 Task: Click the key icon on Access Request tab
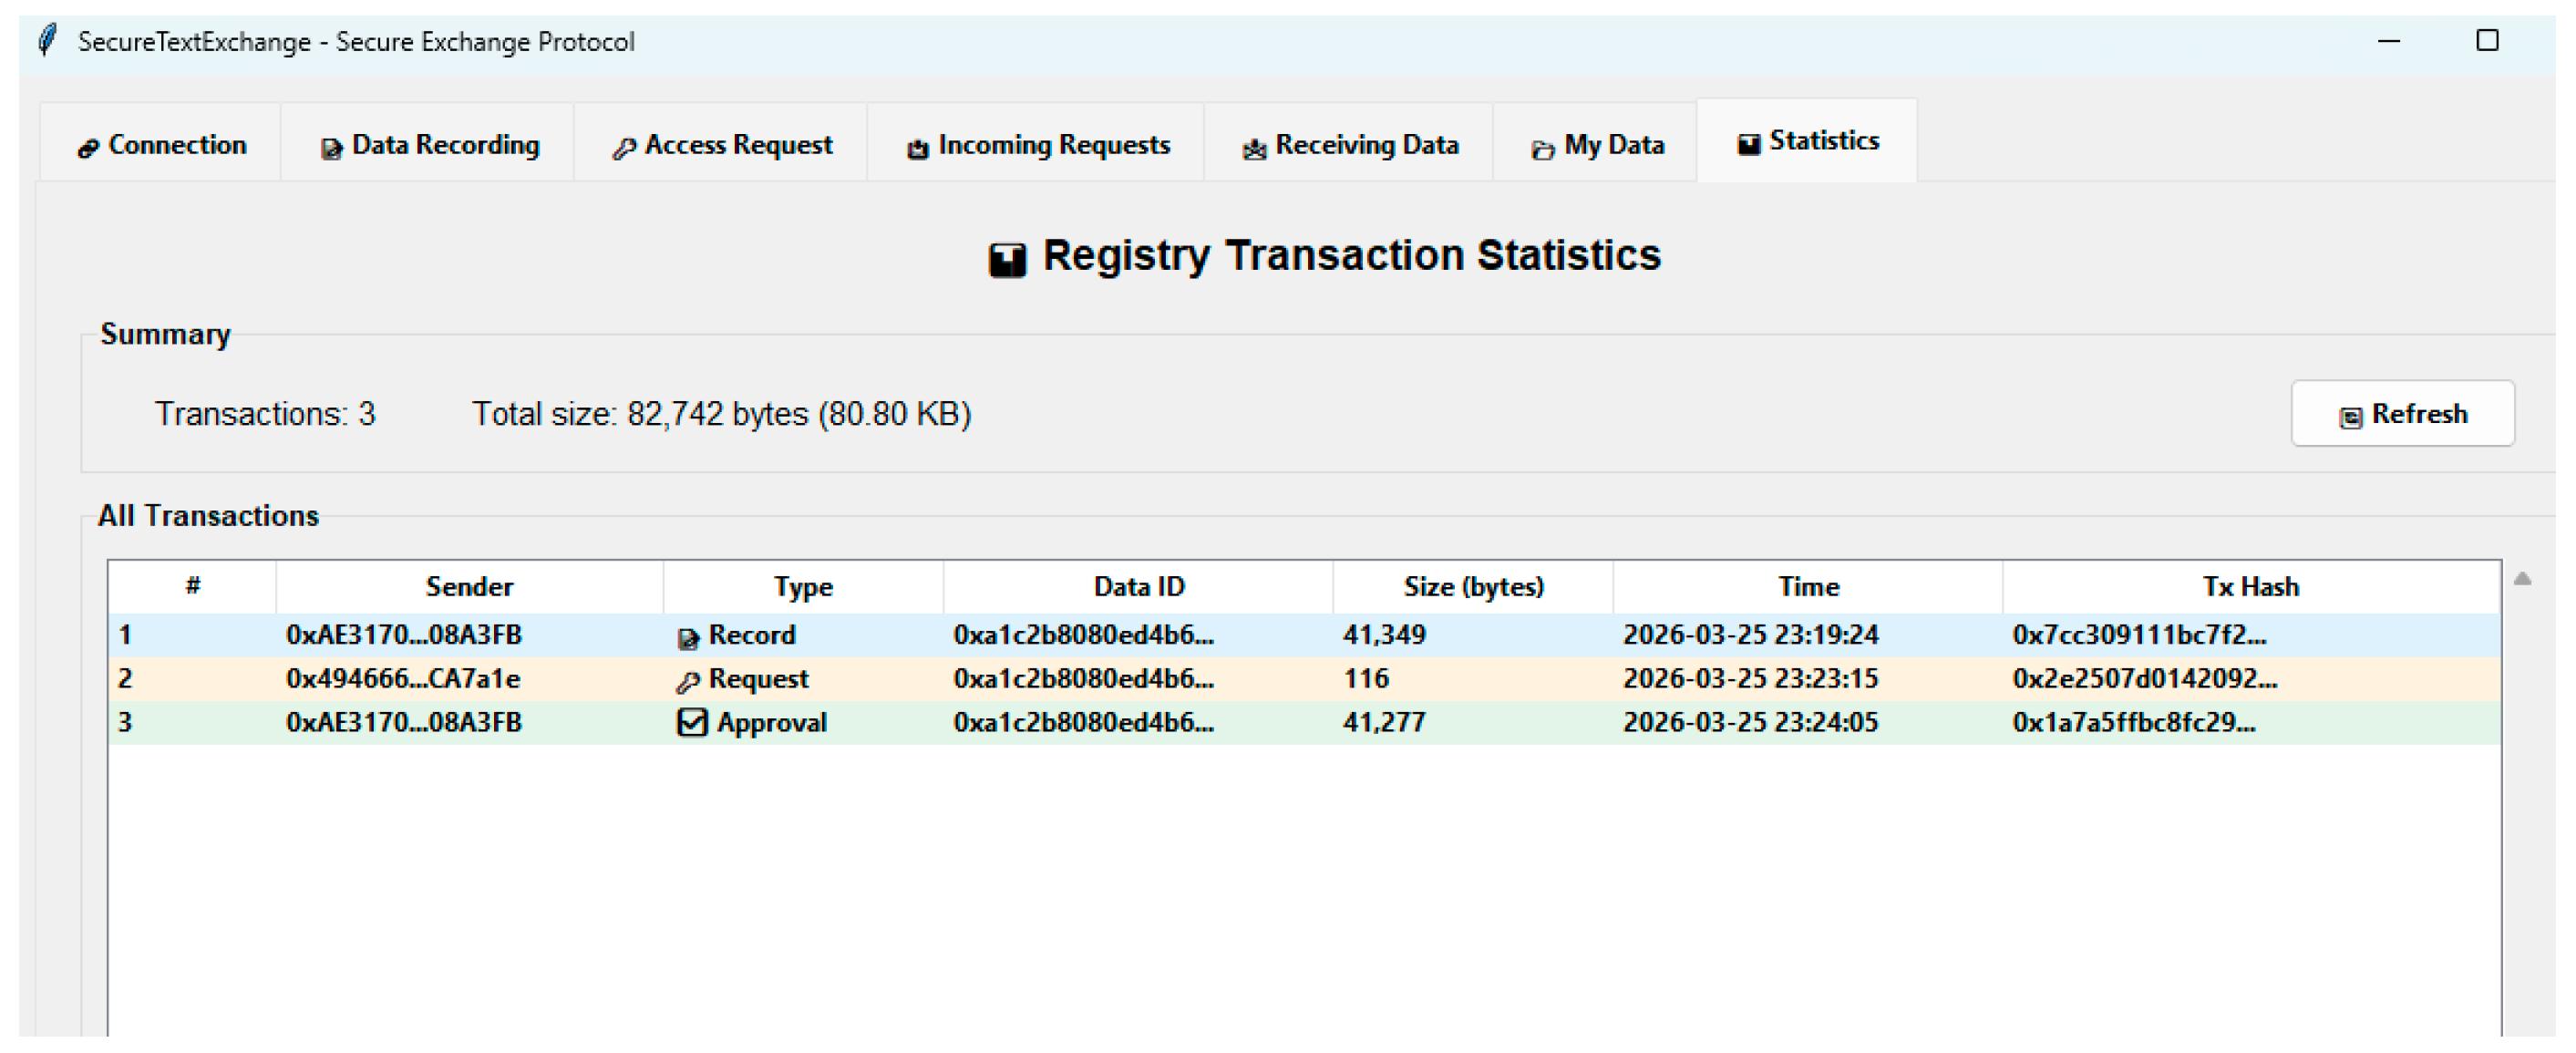tap(624, 149)
